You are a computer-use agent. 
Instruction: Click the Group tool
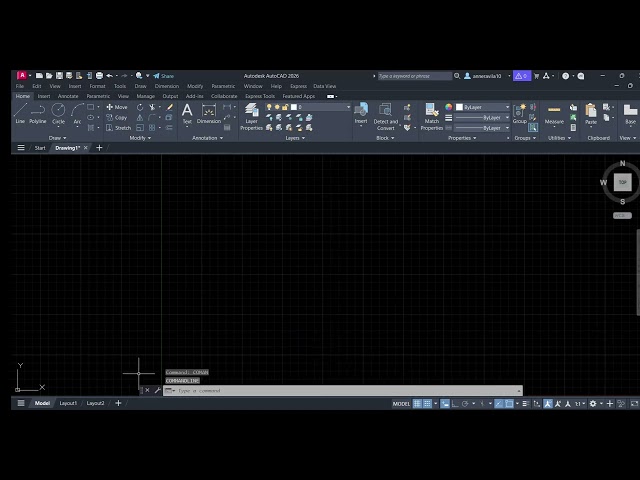[x=520, y=114]
